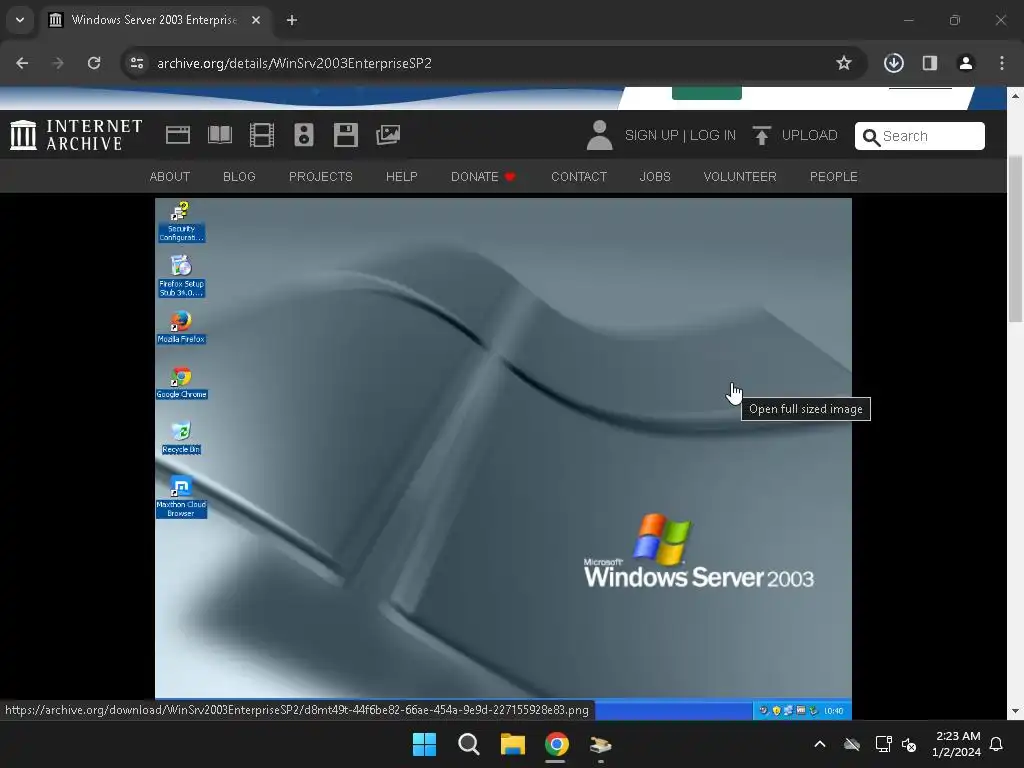Viewport: 1024px width, 768px height.
Task: Click the network tray icon
Action: point(883,744)
